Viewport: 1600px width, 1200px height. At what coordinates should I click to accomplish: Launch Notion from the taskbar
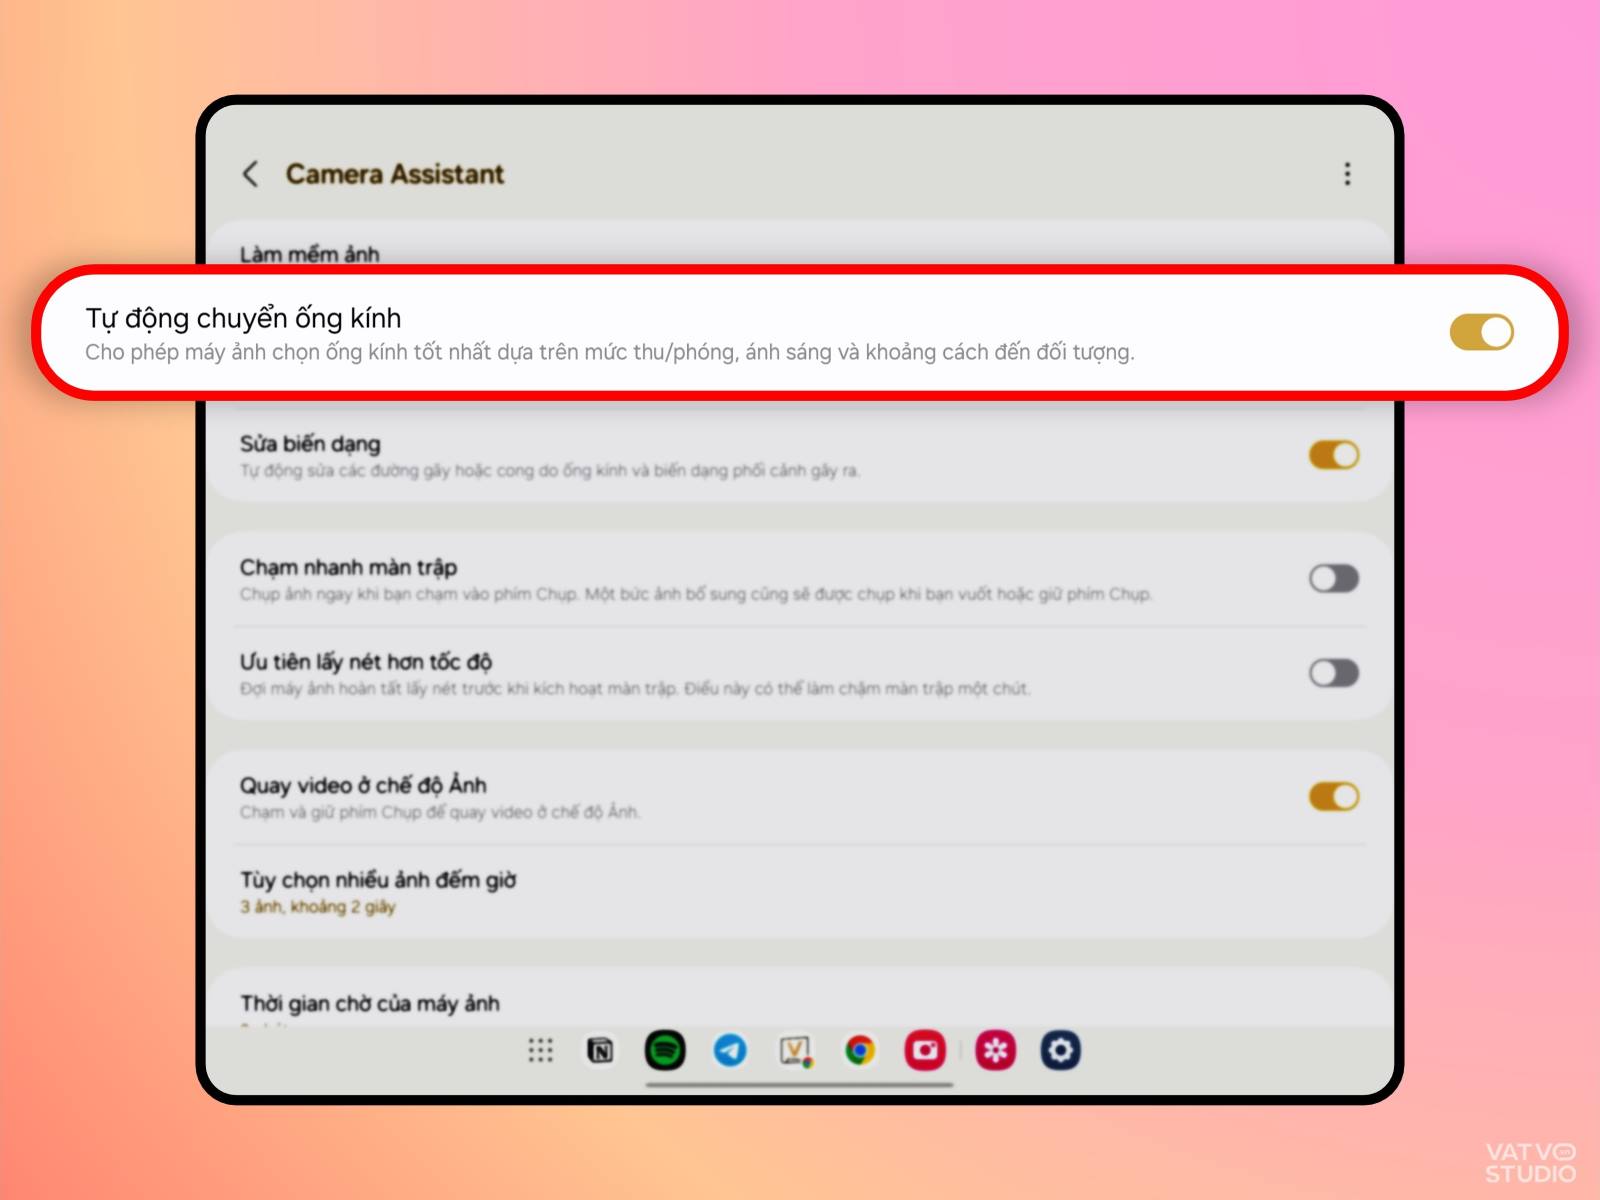point(600,1050)
